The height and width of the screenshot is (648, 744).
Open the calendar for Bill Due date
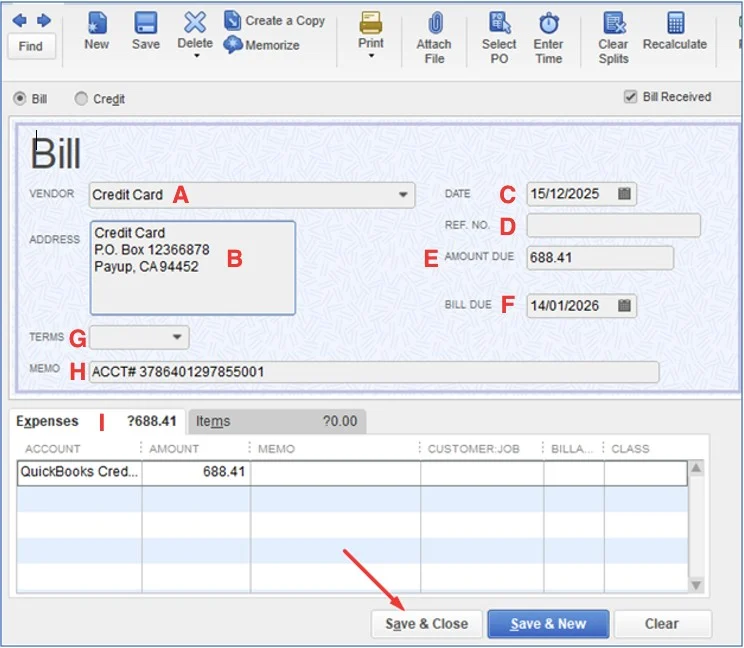pos(624,305)
